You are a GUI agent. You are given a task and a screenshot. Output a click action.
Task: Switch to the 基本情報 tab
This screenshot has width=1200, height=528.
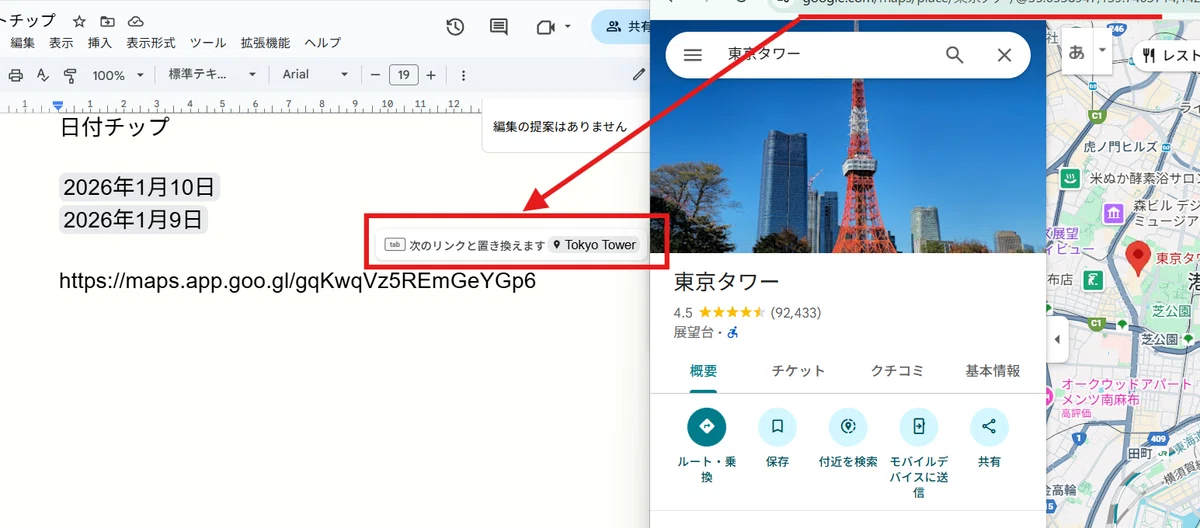[x=993, y=371]
